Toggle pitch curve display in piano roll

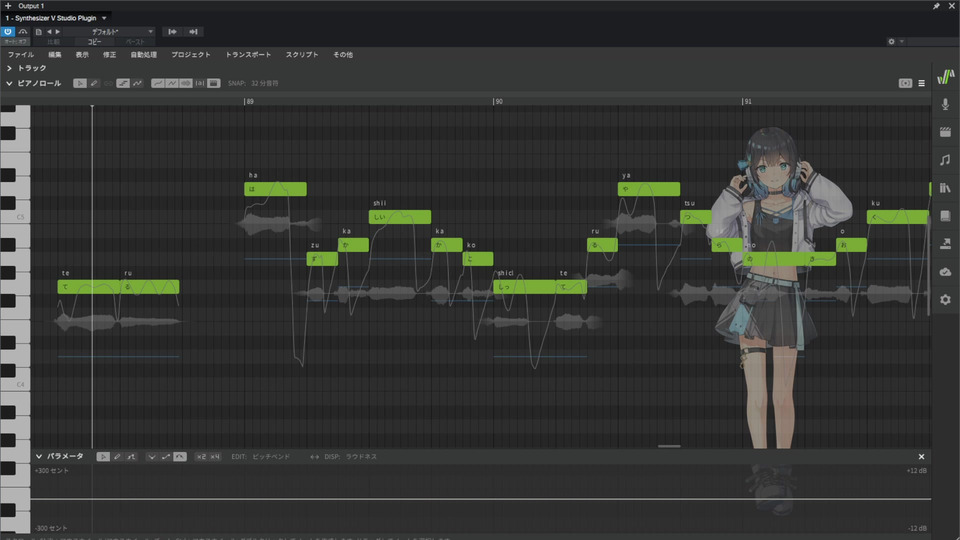(x=158, y=83)
